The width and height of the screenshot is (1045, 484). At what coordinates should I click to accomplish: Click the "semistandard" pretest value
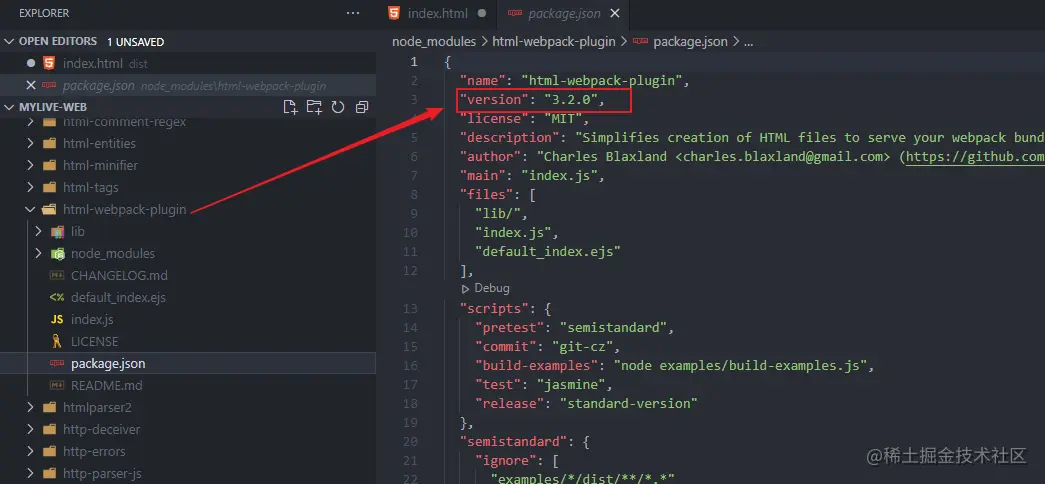[613, 328]
